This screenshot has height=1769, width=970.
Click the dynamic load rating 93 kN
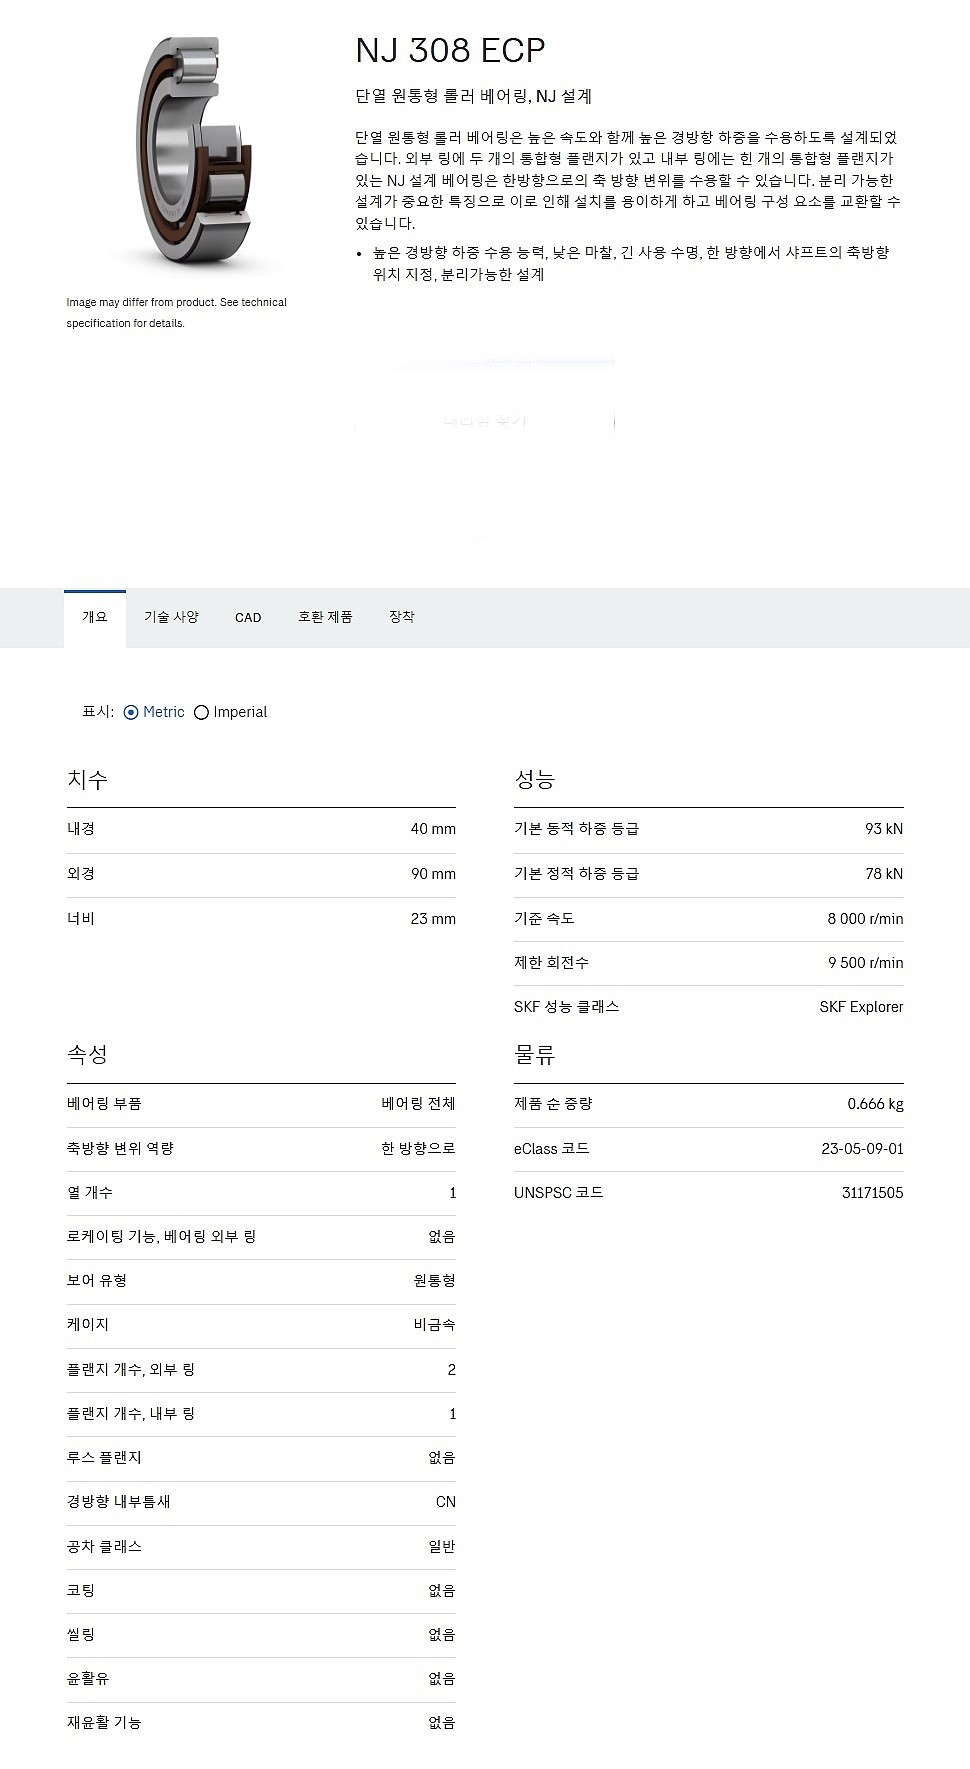[x=884, y=829]
